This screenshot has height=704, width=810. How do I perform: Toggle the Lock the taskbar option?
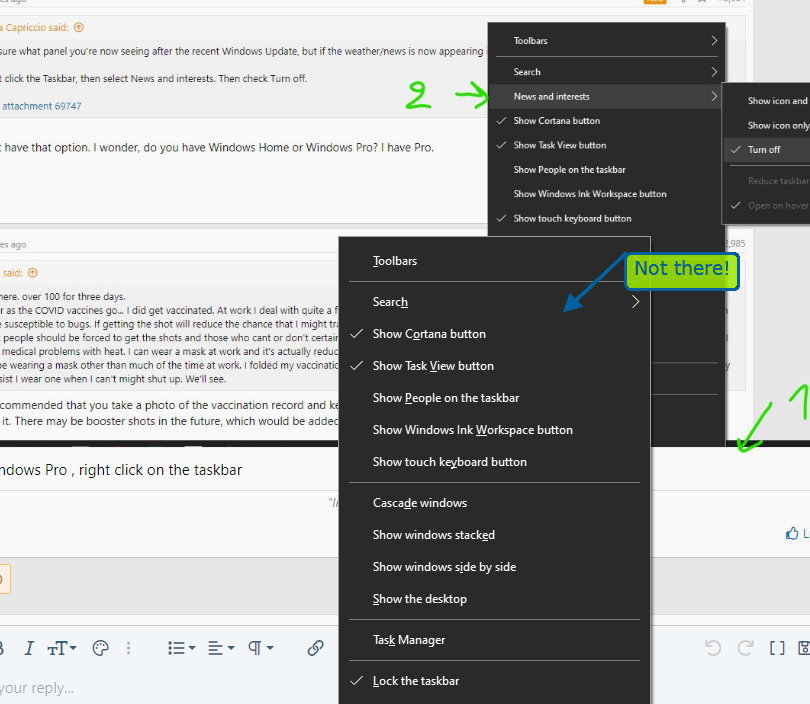(x=415, y=681)
